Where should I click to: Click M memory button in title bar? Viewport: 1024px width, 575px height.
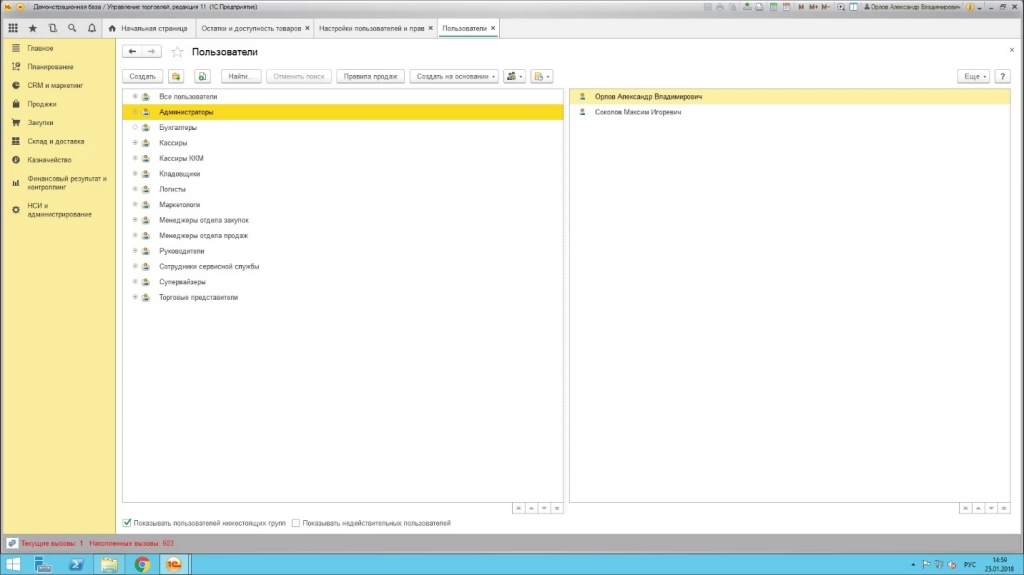click(x=801, y=7)
